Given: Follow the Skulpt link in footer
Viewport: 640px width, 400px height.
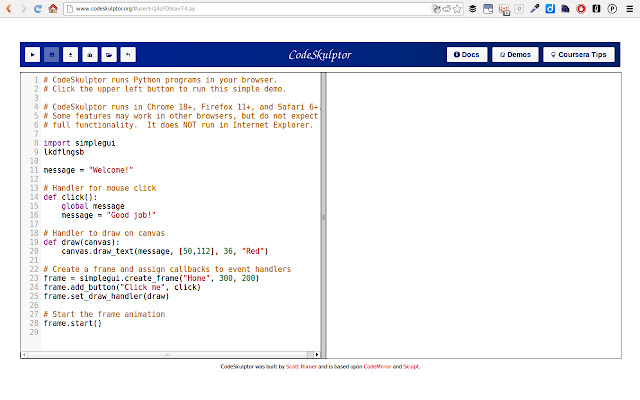Looking at the screenshot, I should pyautogui.click(x=411, y=367).
